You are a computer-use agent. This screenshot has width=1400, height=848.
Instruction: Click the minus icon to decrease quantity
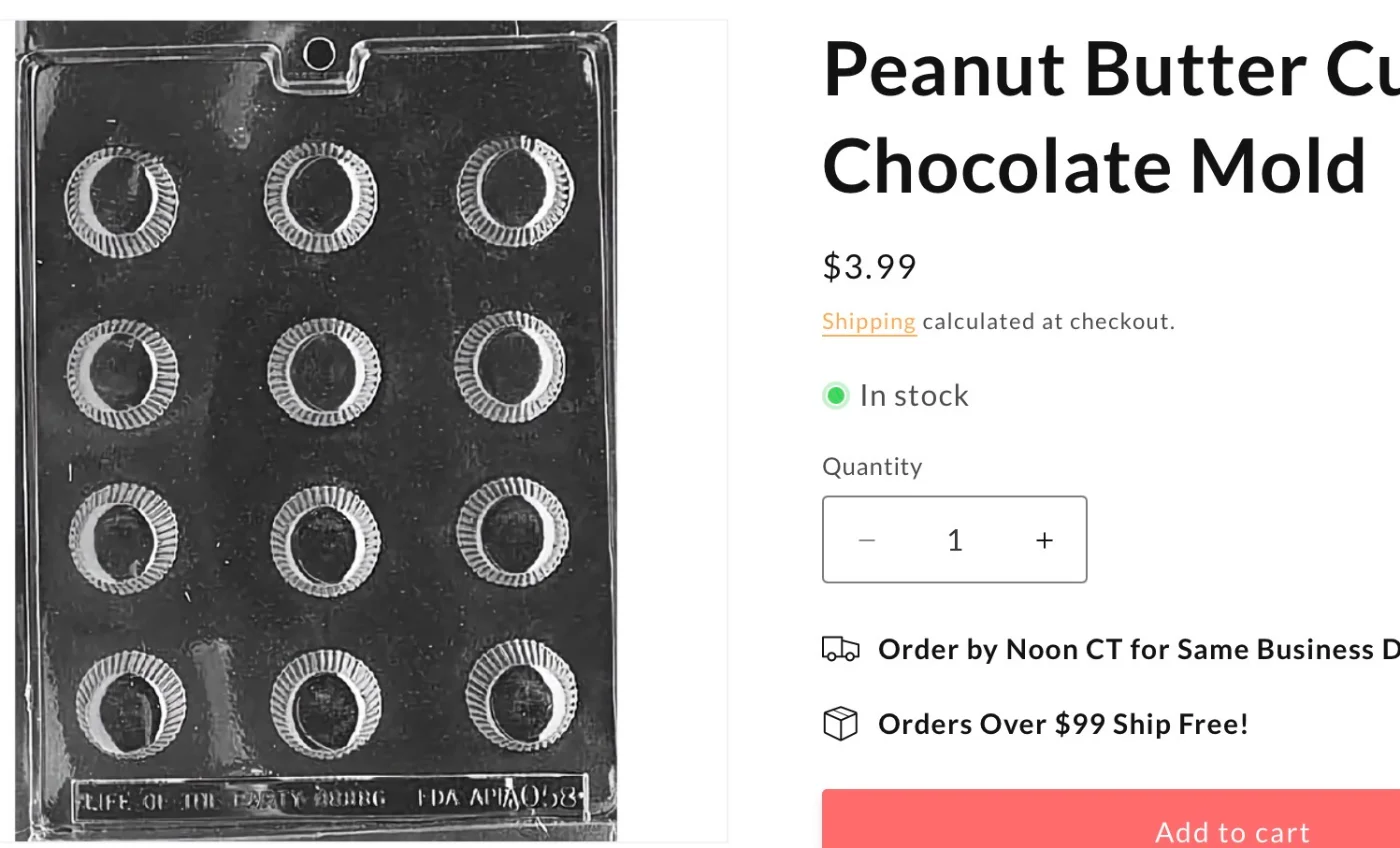(867, 540)
